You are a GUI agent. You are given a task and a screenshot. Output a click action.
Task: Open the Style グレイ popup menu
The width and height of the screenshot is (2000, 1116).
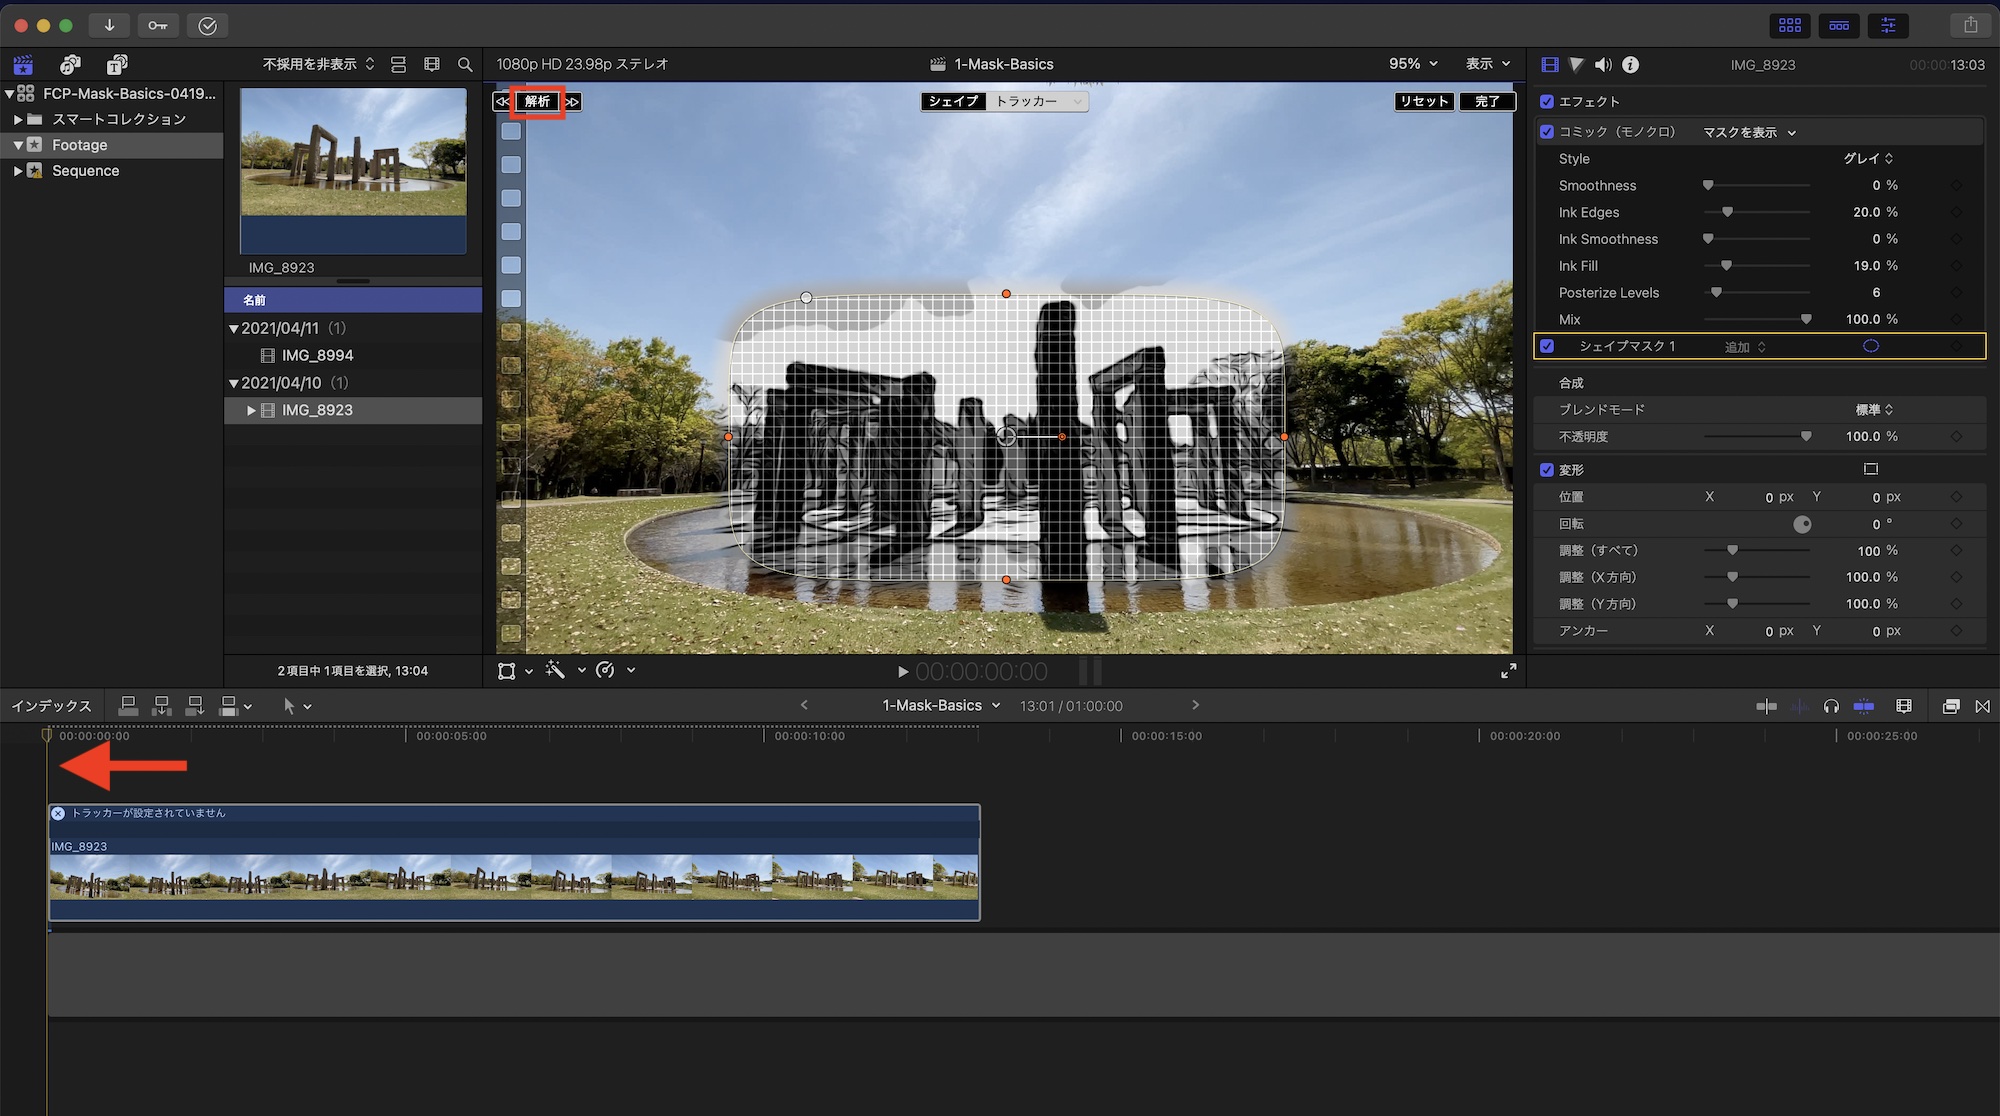pos(1867,159)
